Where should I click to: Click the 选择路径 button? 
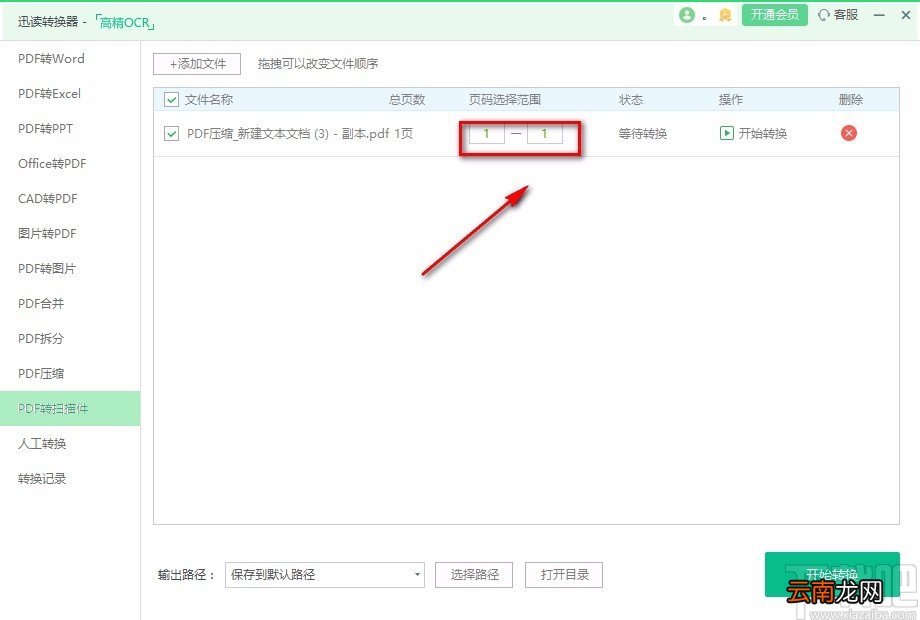tap(474, 575)
